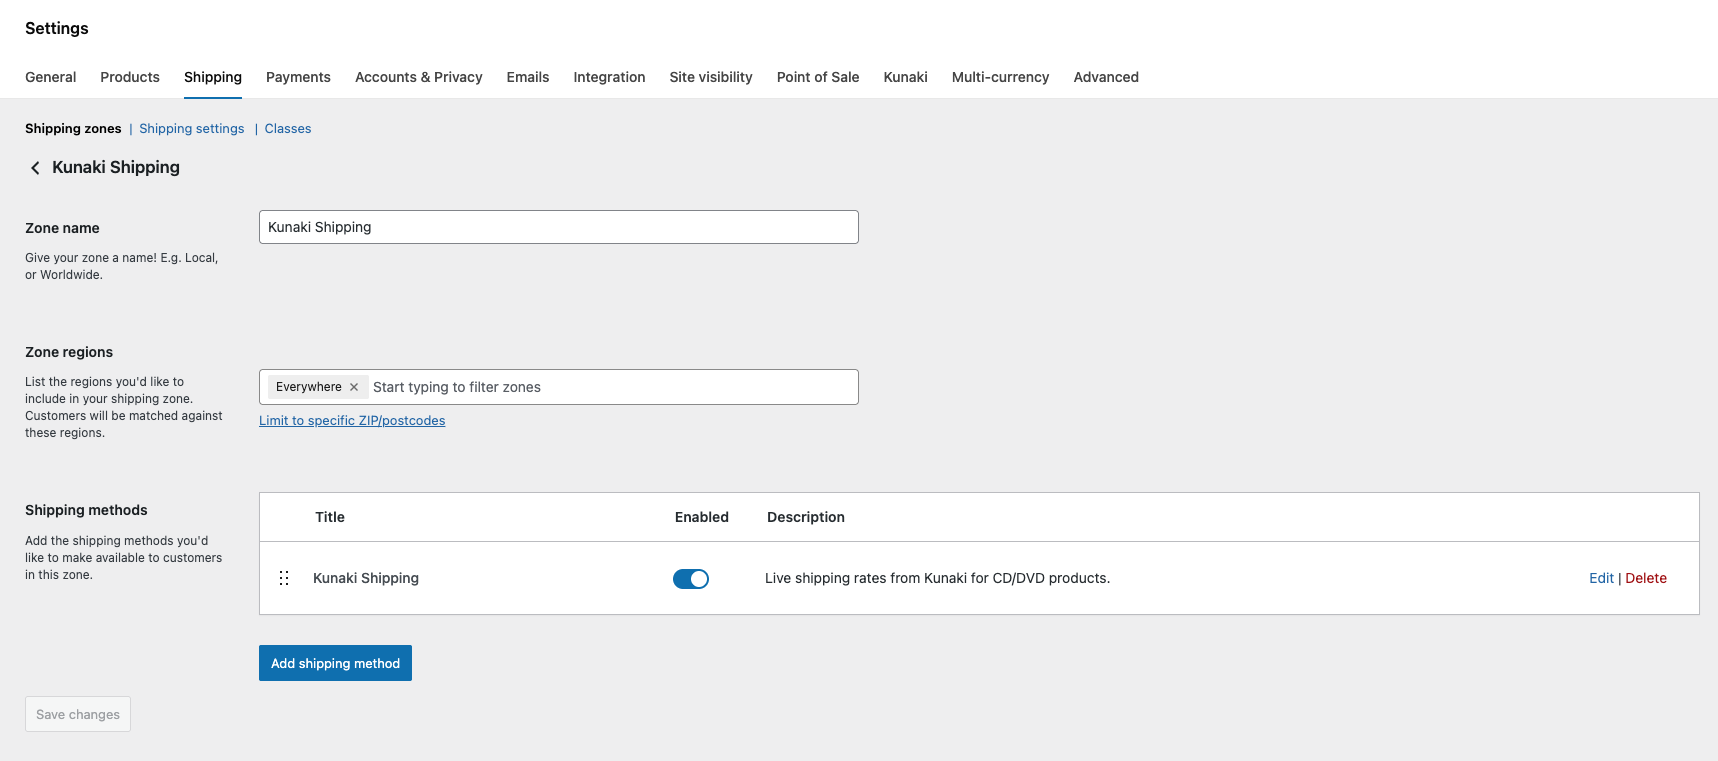Go to the Emails tab
This screenshot has height=761, width=1718.
(528, 77)
